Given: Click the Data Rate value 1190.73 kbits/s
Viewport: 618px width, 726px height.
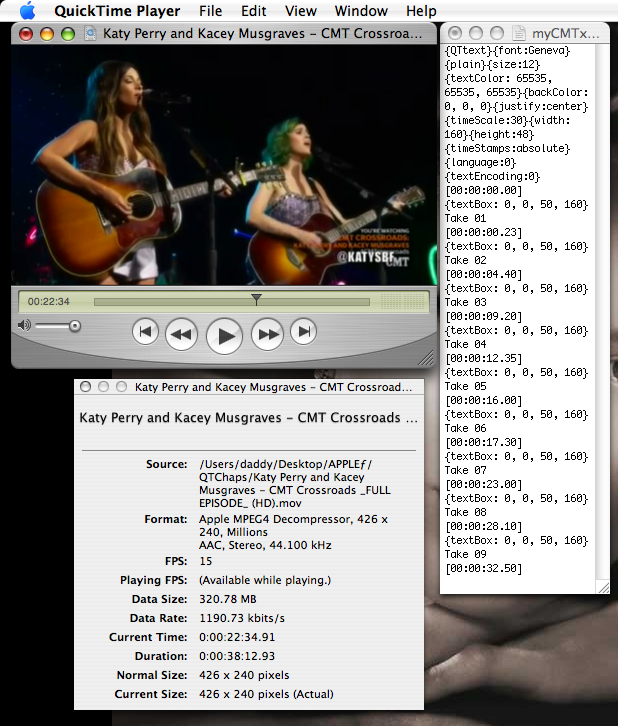Looking at the screenshot, I should coord(242,618).
